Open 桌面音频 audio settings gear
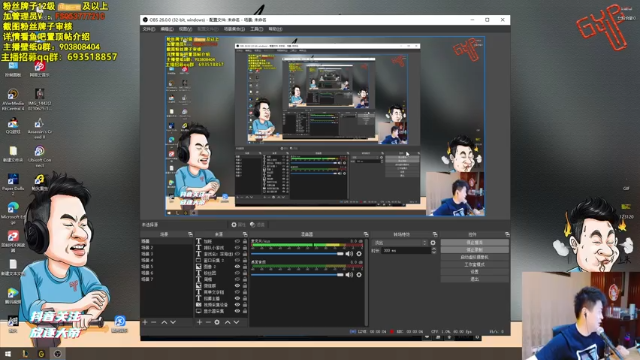 pyautogui.click(x=359, y=275)
